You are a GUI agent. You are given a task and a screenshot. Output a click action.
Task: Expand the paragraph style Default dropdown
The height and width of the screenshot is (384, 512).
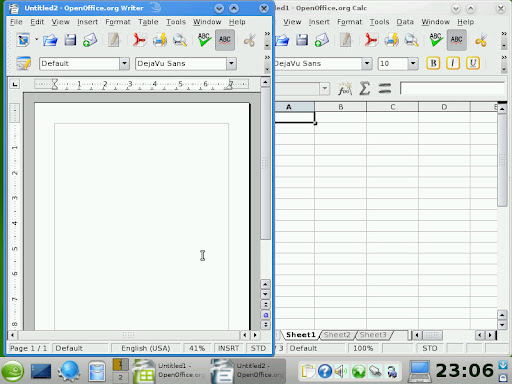pos(124,63)
